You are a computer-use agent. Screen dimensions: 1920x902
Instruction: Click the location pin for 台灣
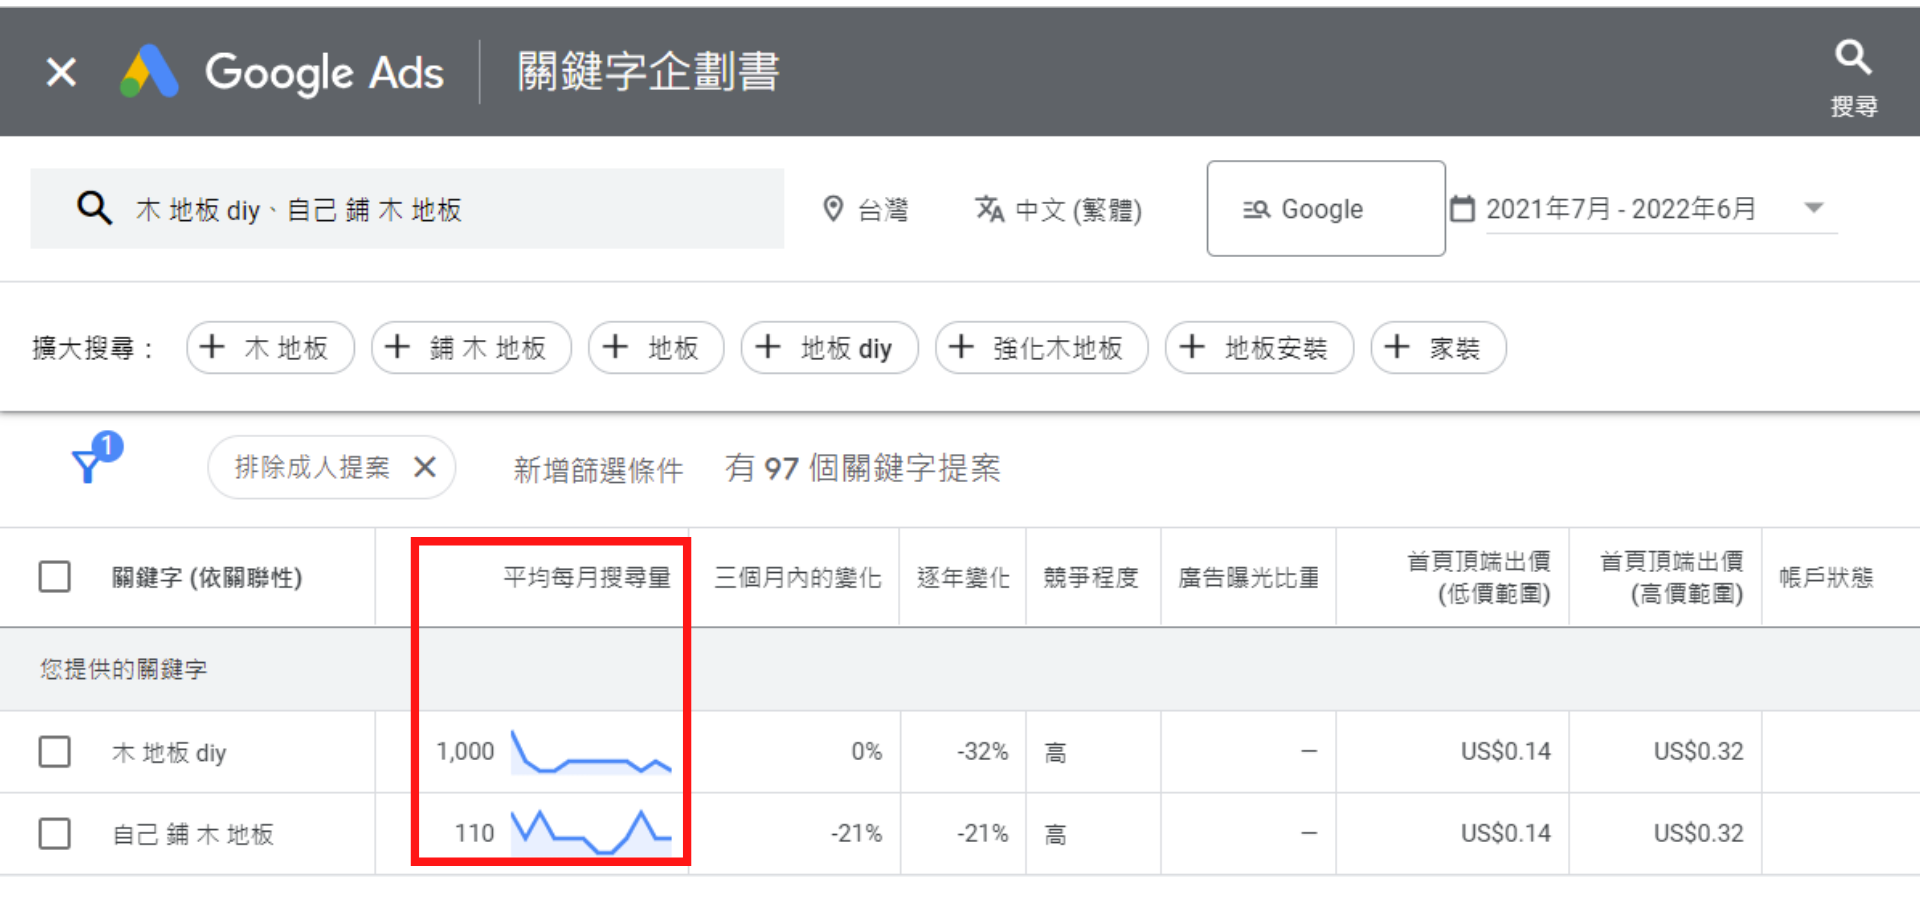click(832, 209)
